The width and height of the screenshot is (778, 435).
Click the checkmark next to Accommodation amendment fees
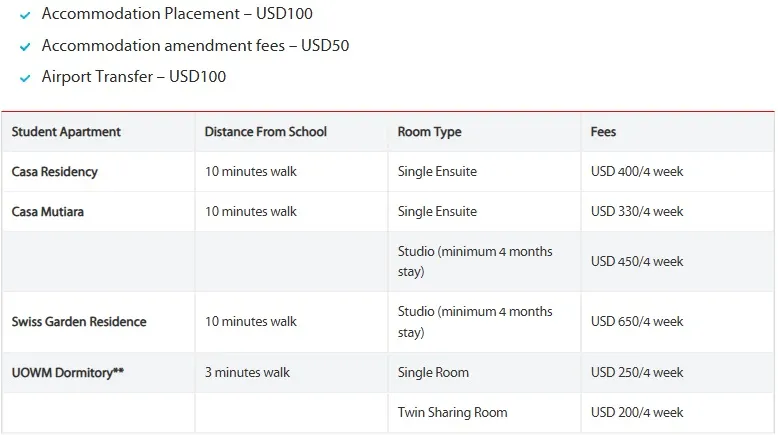click(25, 47)
